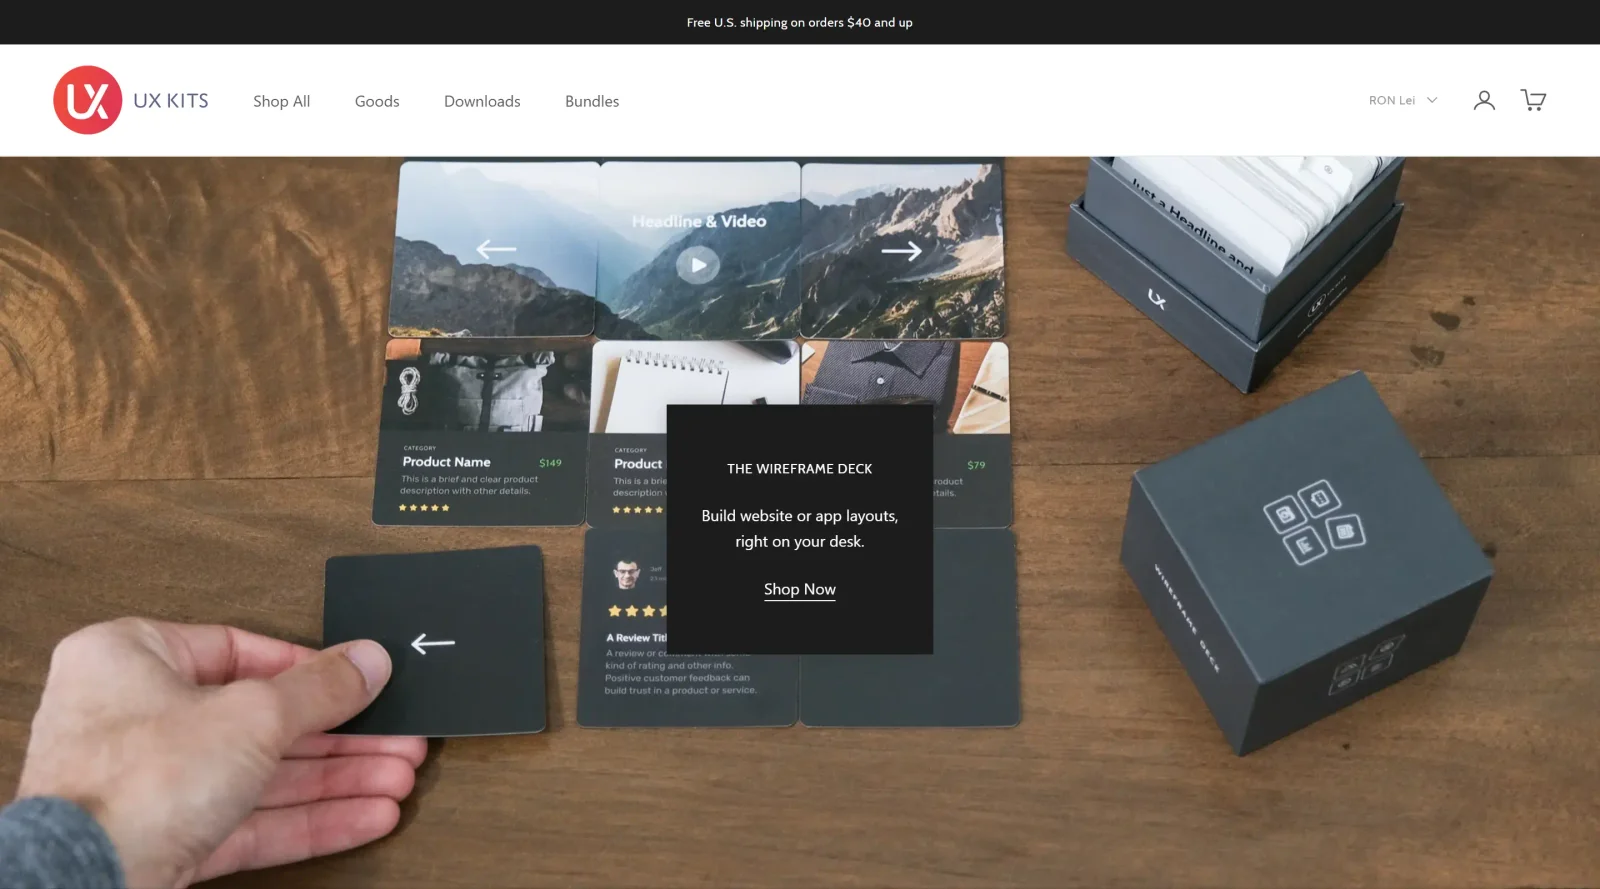Click the UX KITS brand name text

(x=171, y=101)
